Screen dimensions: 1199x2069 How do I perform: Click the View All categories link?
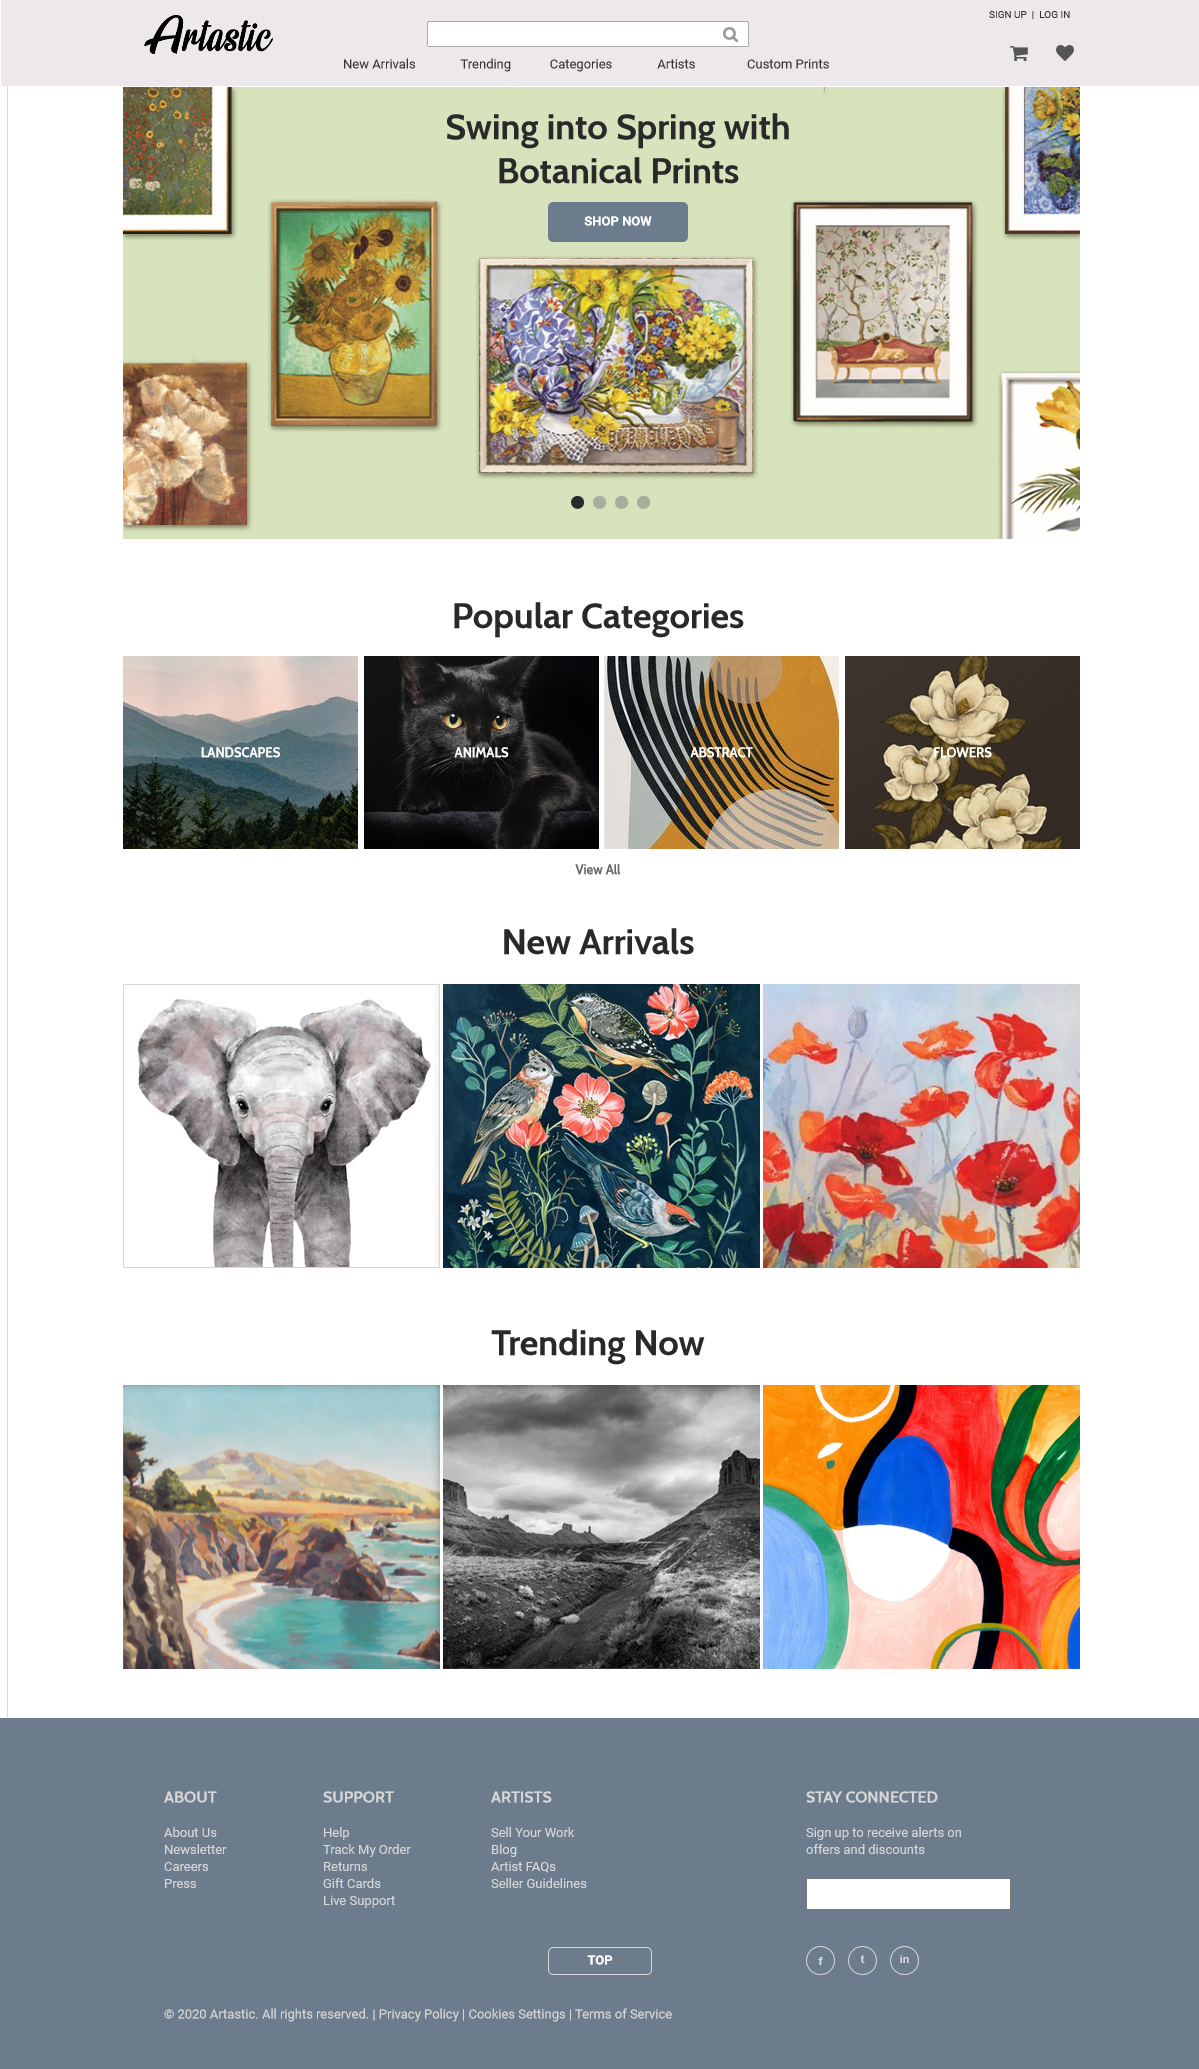point(598,870)
